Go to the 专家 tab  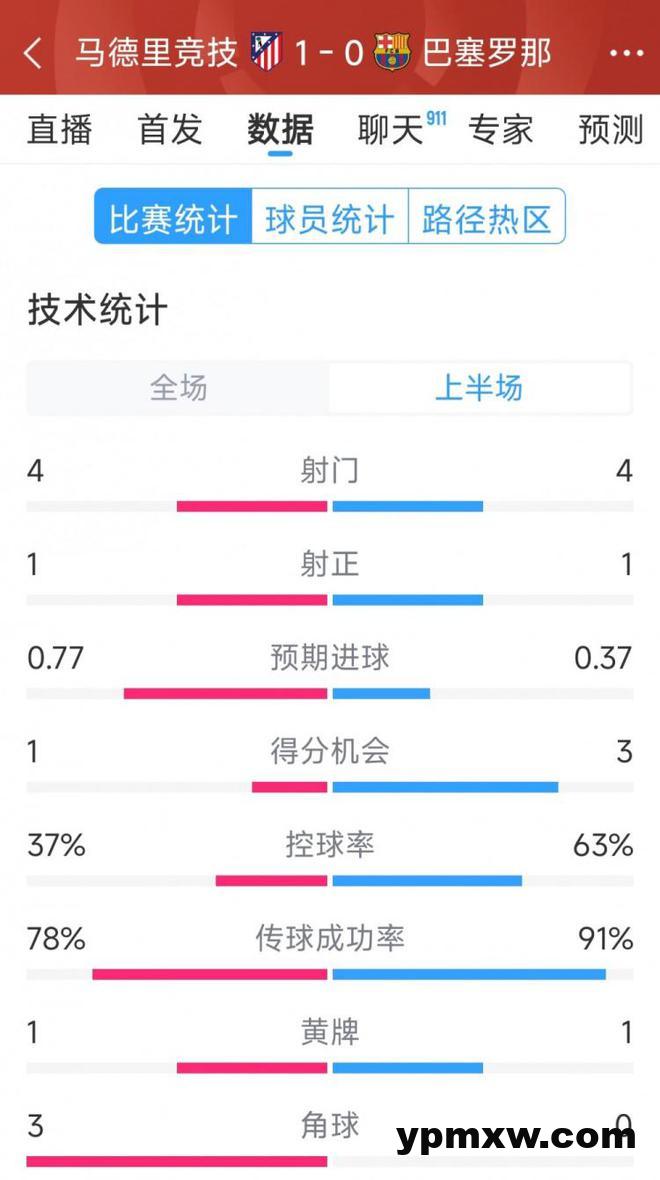pos(501,130)
